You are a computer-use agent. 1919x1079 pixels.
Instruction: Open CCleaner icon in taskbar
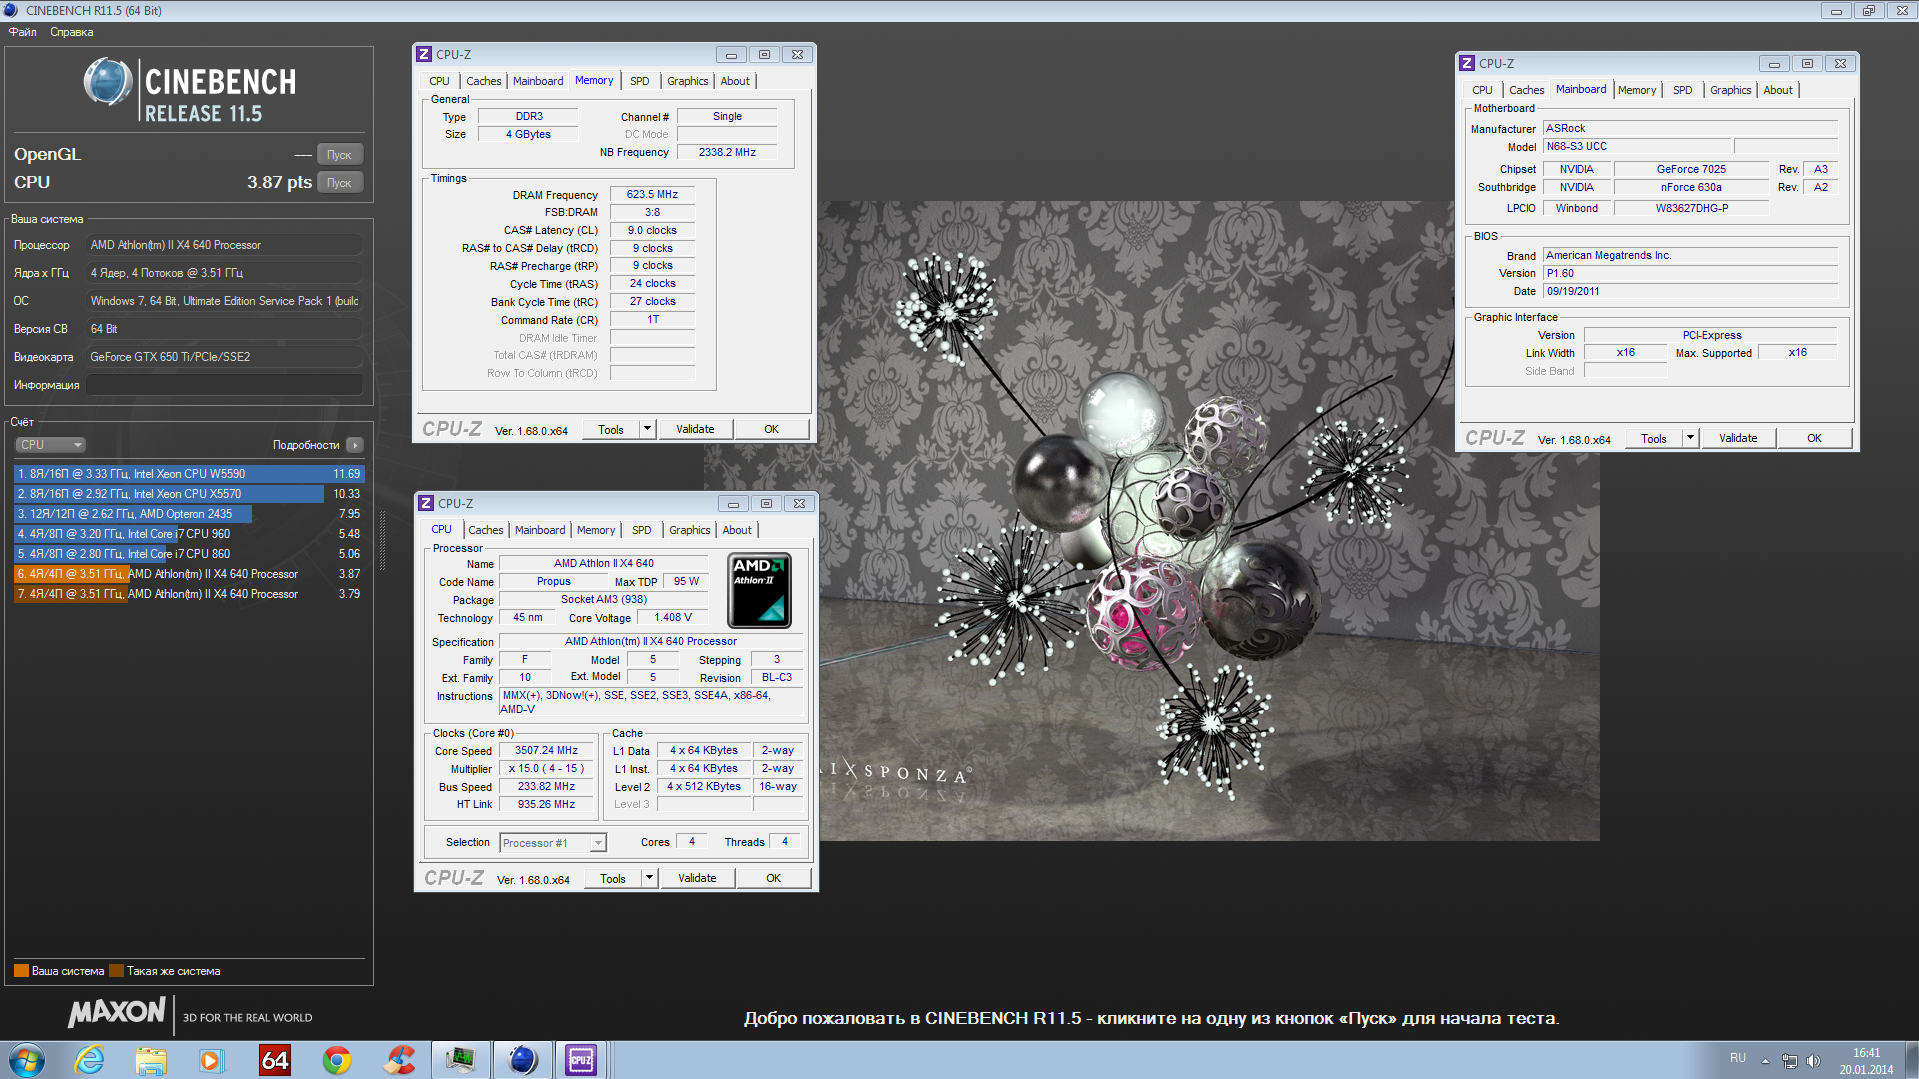click(x=399, y=1060)
